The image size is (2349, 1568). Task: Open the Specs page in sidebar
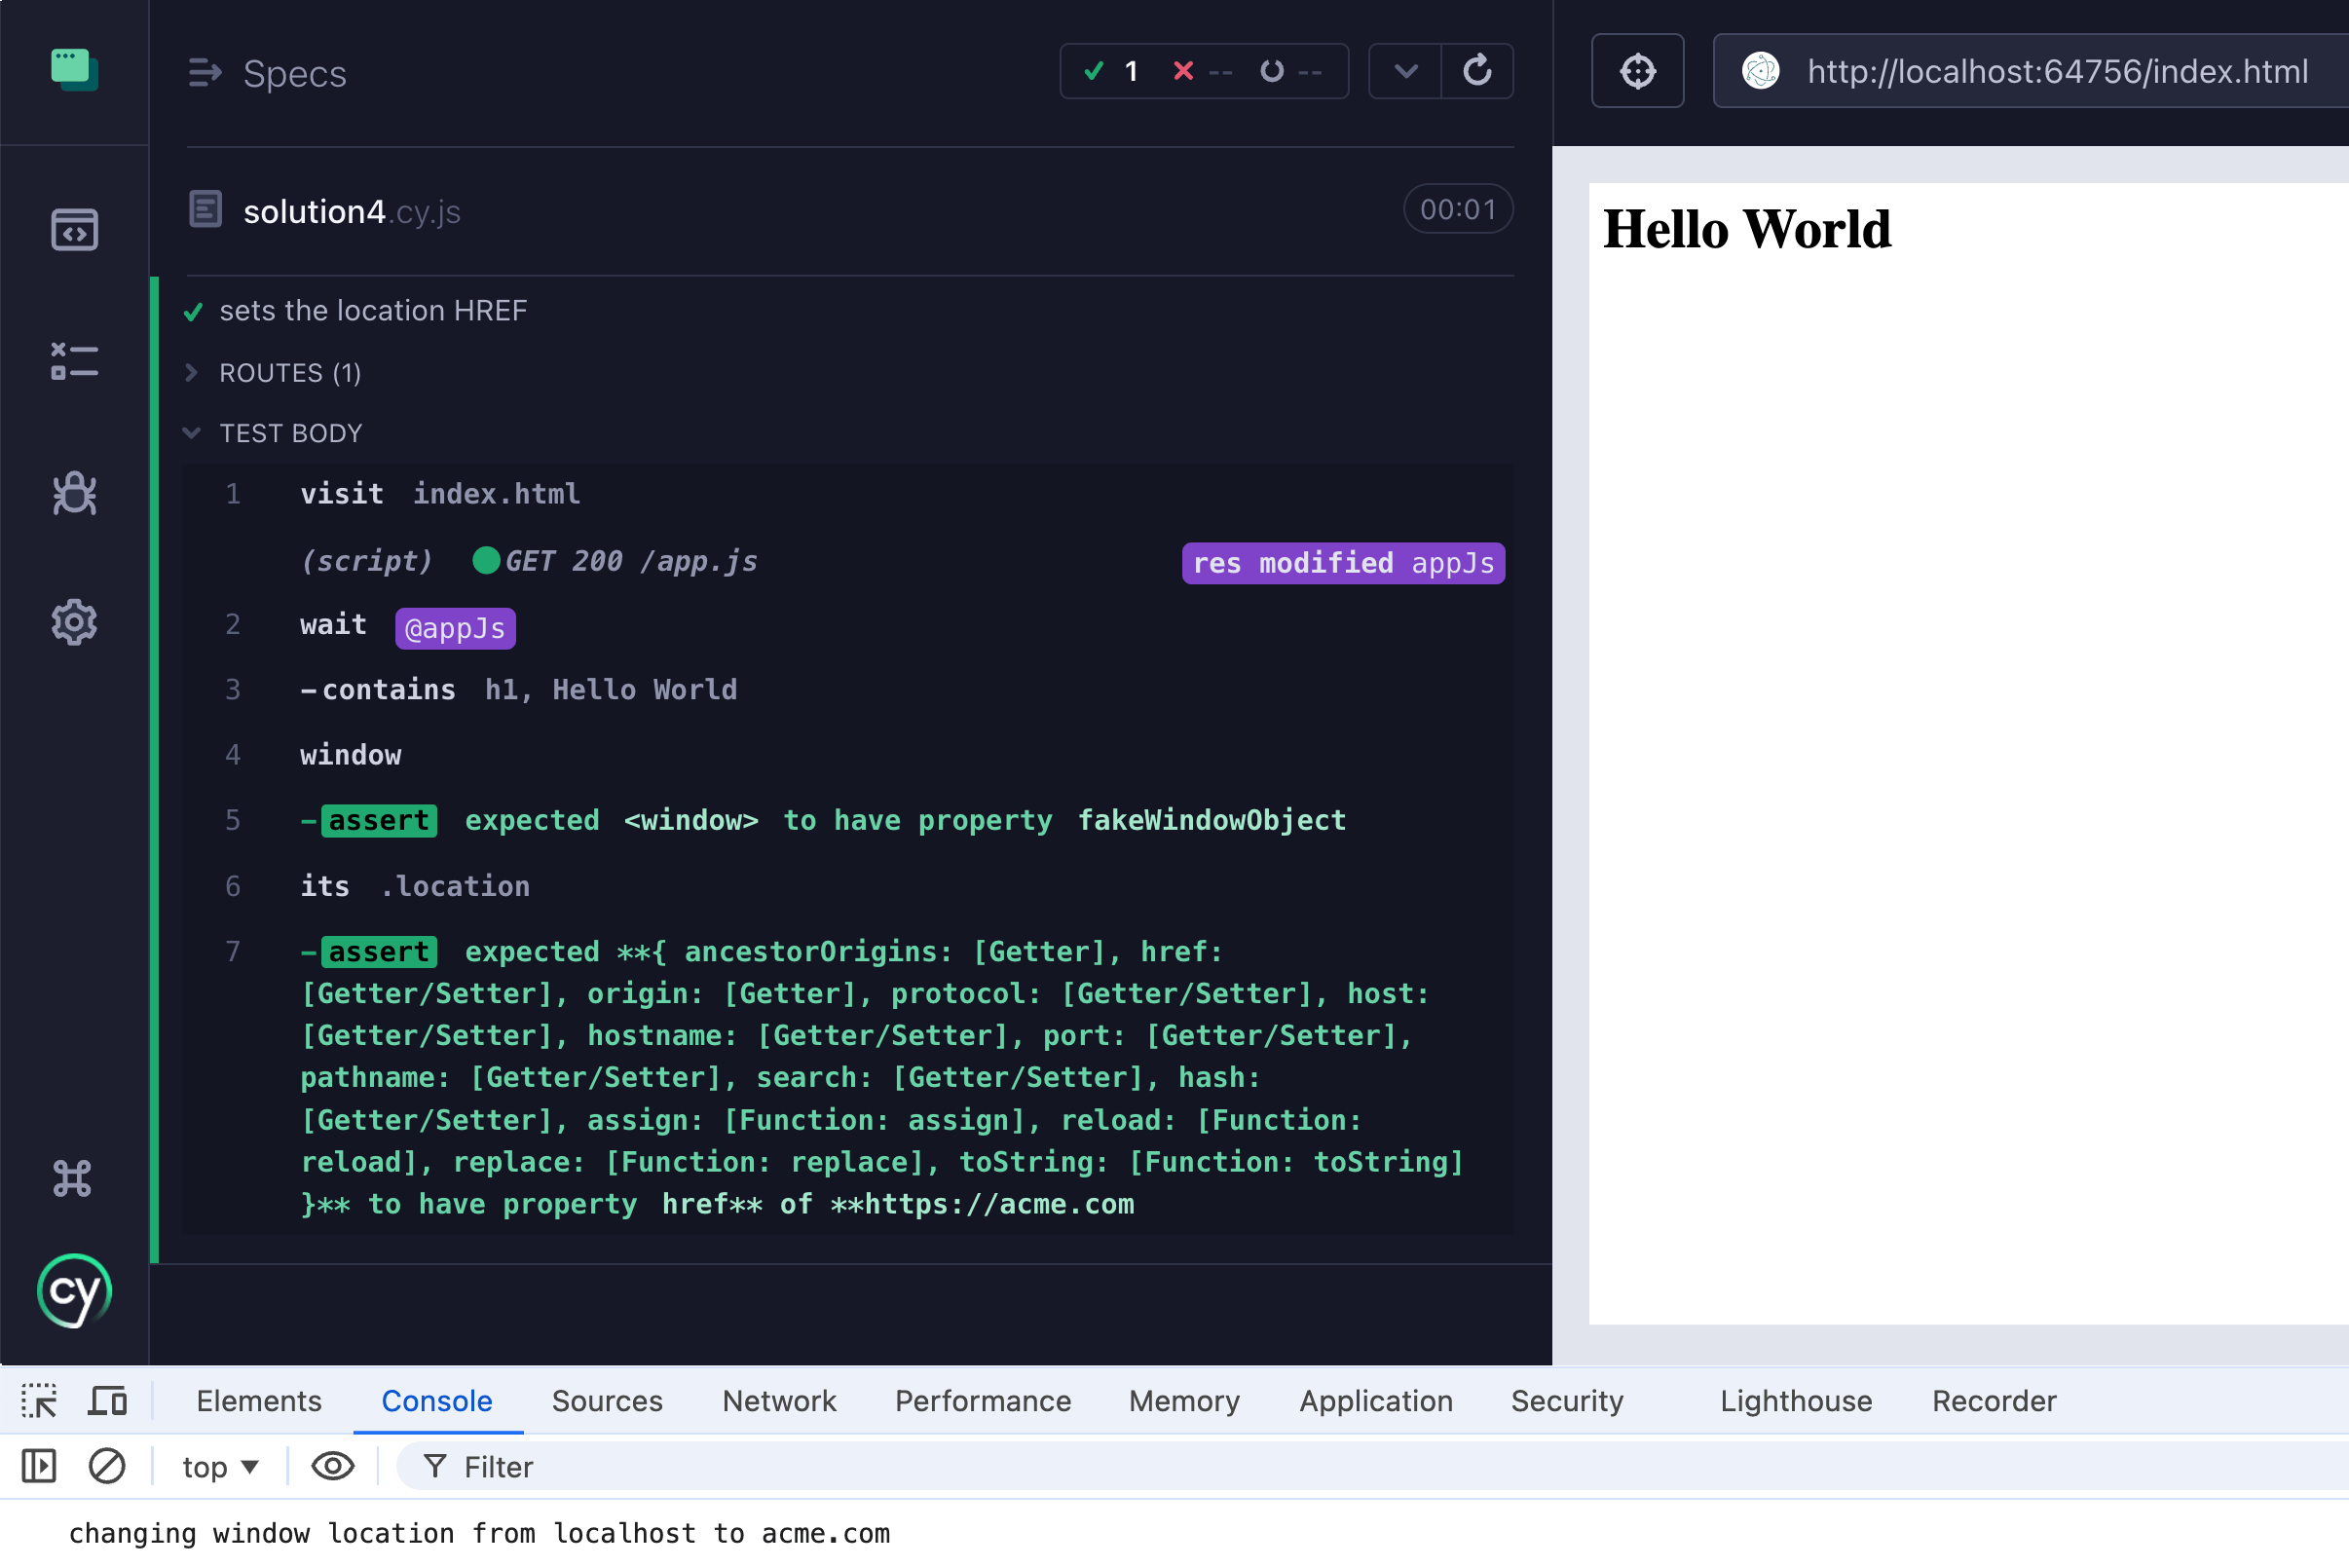click(x=74, y=230)
